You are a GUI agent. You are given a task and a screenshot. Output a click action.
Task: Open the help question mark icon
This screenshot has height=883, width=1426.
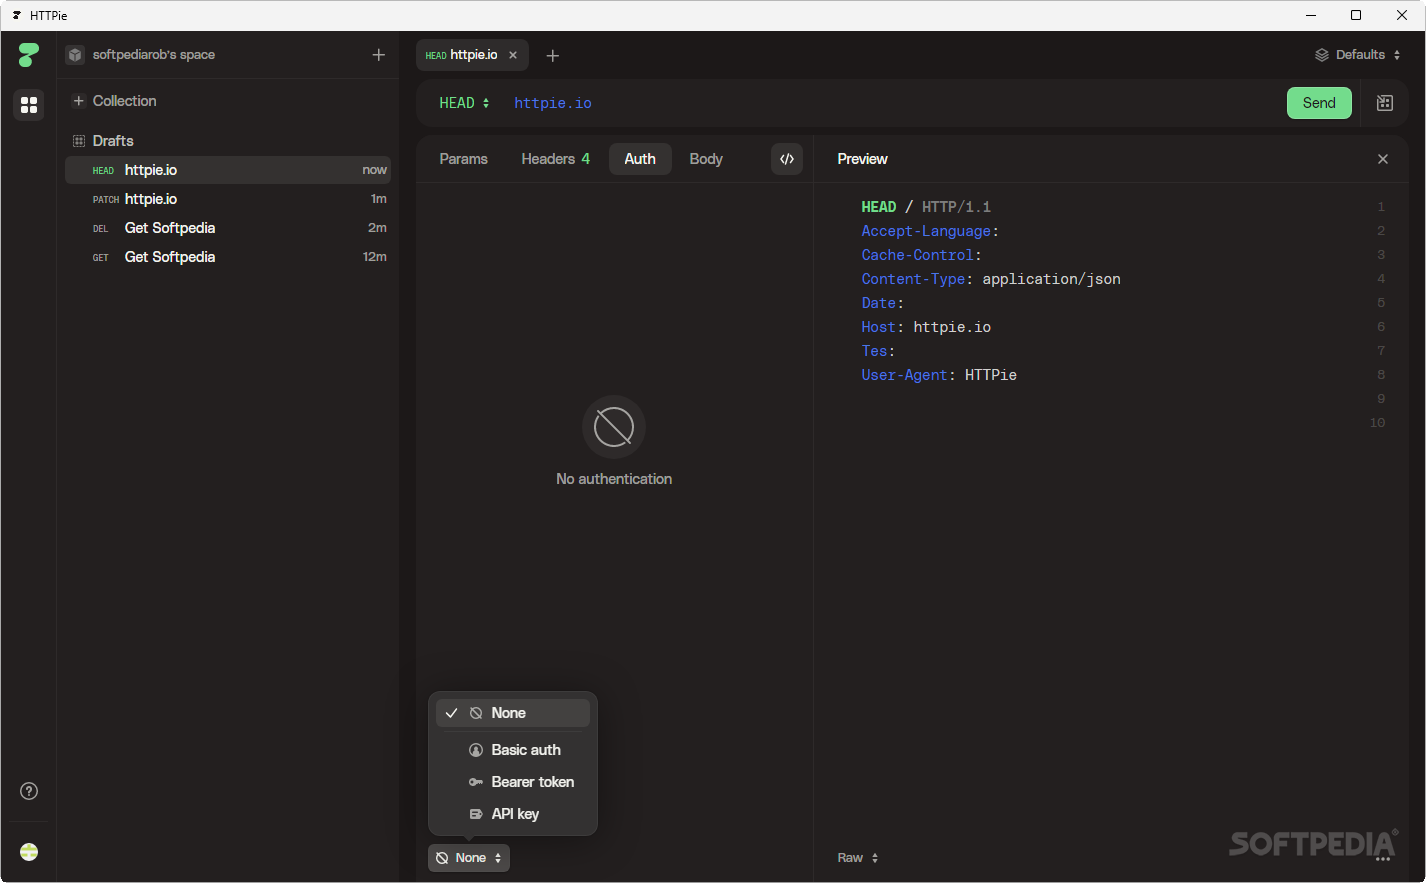point(29,791)
